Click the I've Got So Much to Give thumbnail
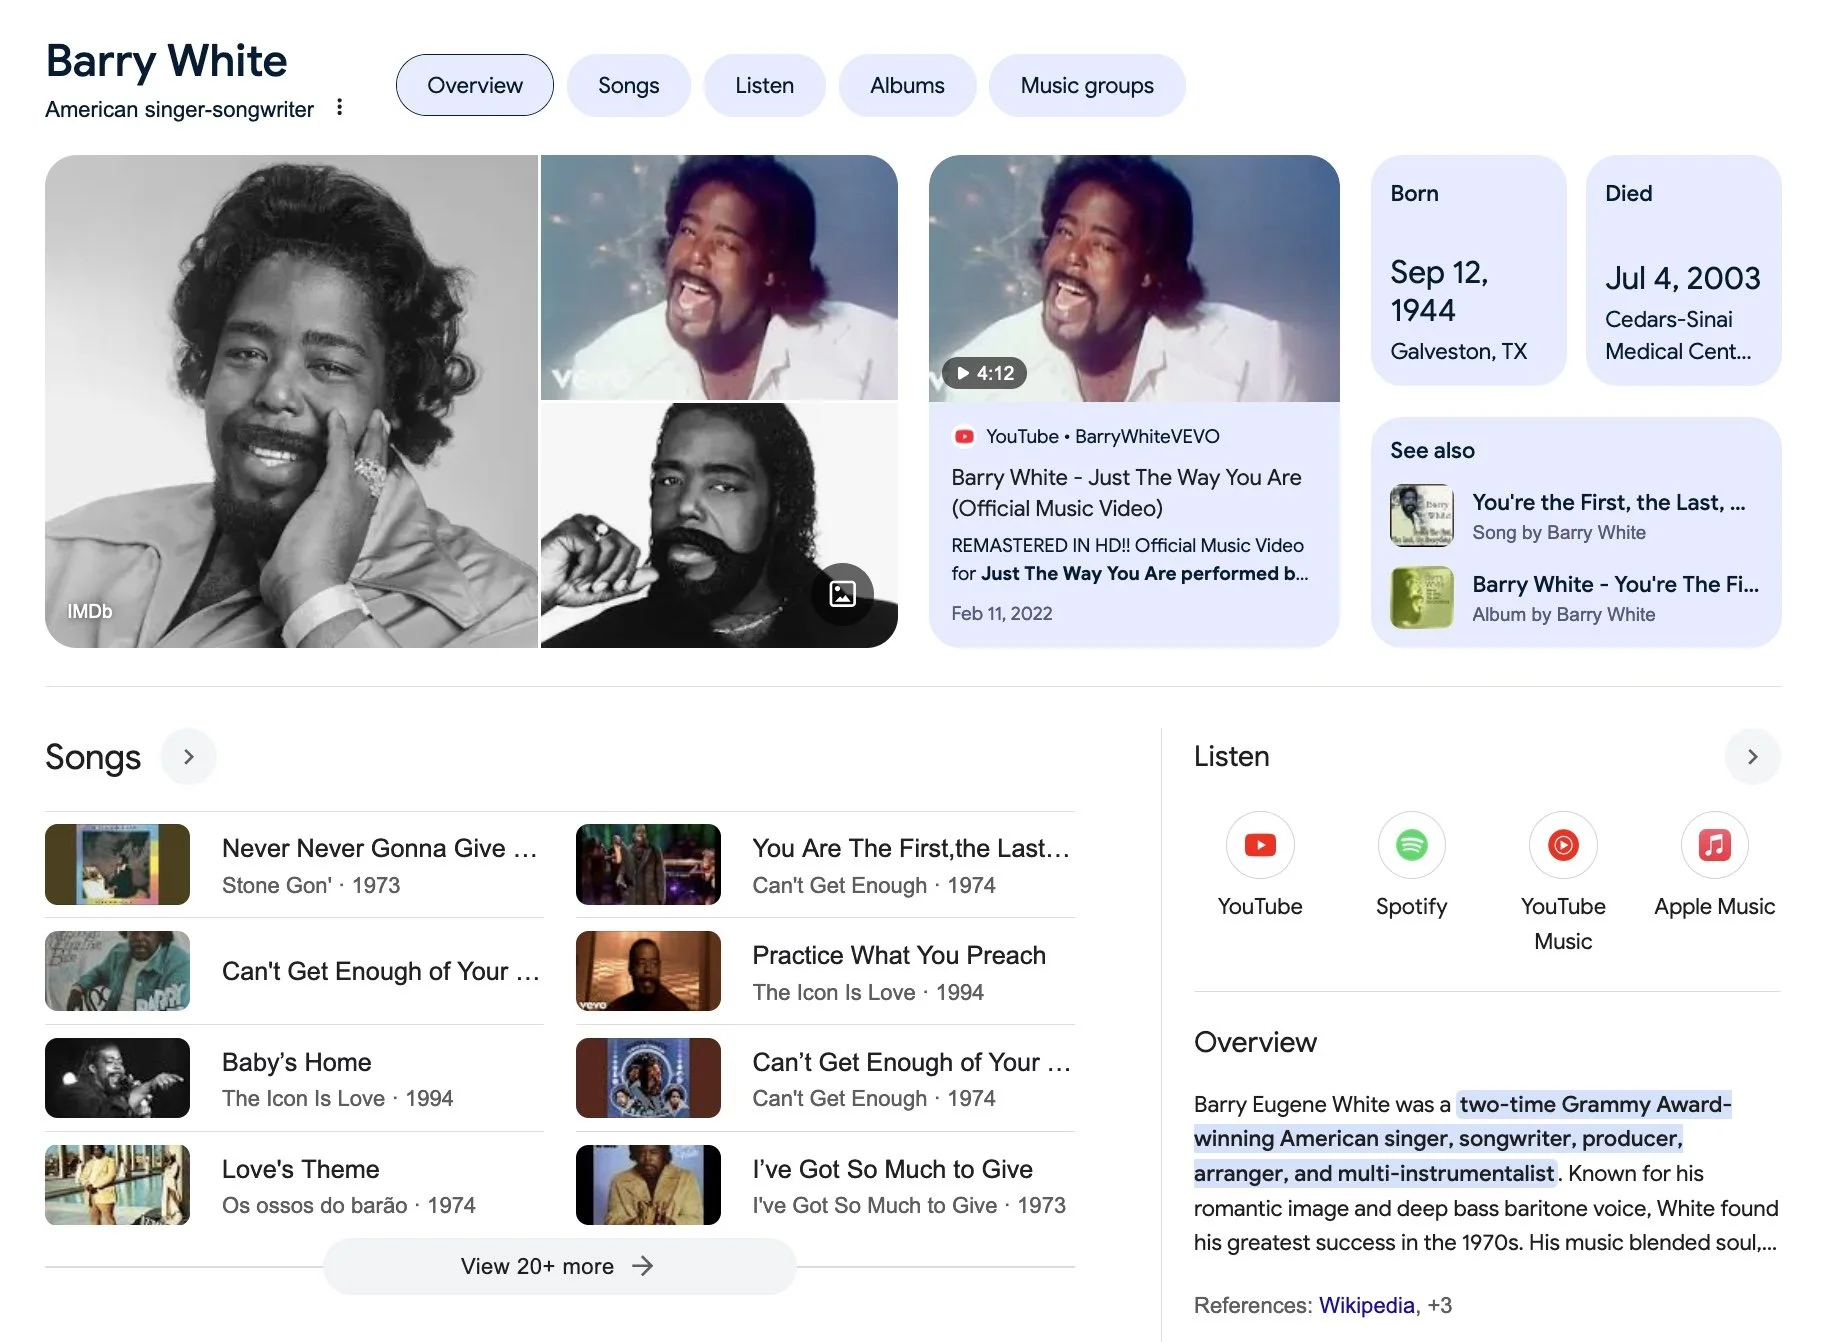This screenshot has height=1342, width=1830. pos(648,1185)
